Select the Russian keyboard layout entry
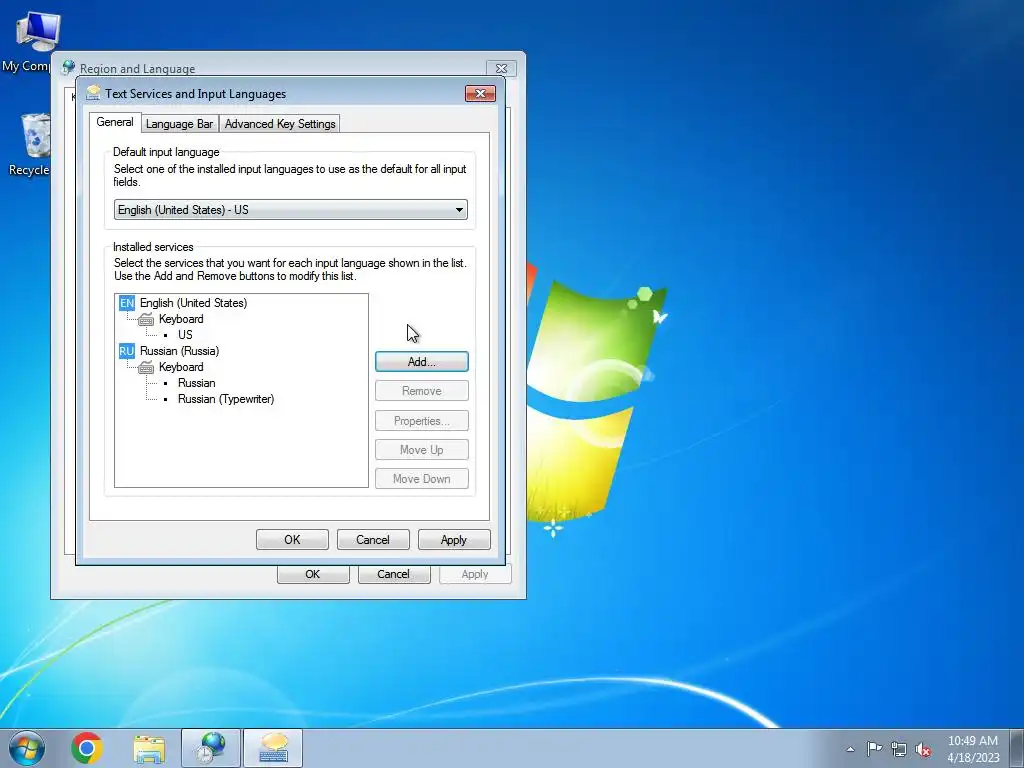The height and width of the screenshot is (768, 1024). (197, 383)
